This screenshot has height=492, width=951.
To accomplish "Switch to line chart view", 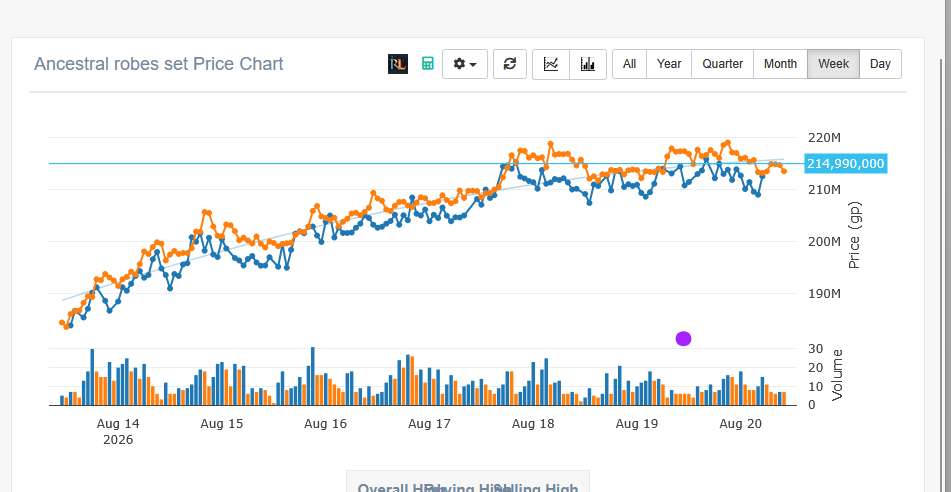I will [551, 64].
